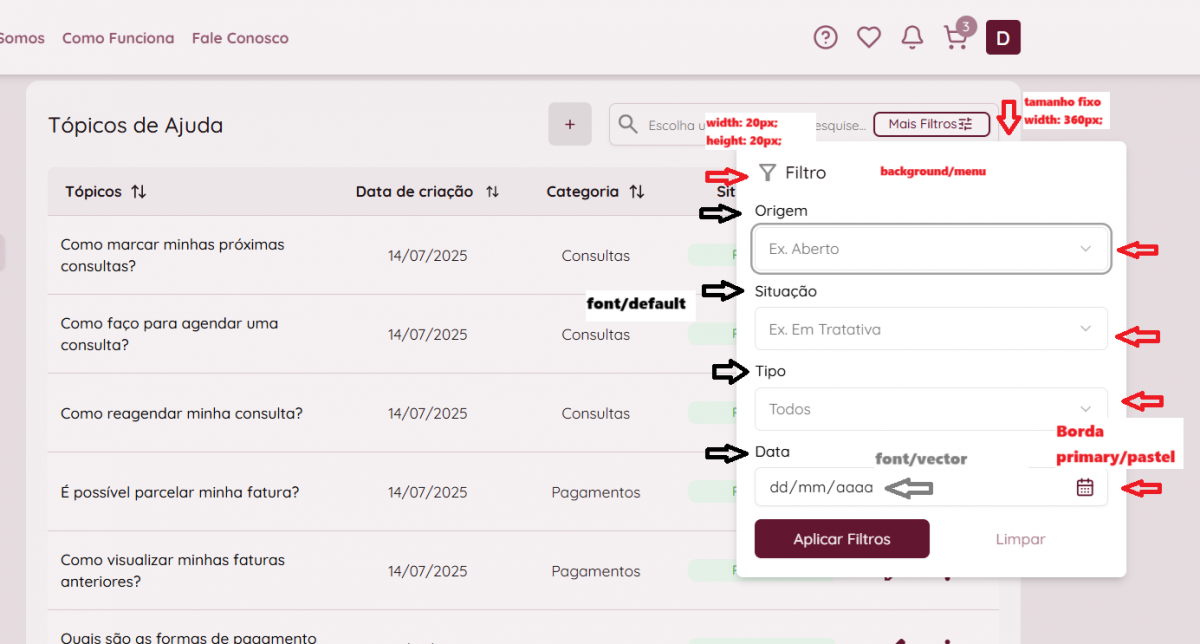The height and width of the screenshot is (644, 1200).
Task: Open the shopping cart icon
Action: (x=956, y=38)
